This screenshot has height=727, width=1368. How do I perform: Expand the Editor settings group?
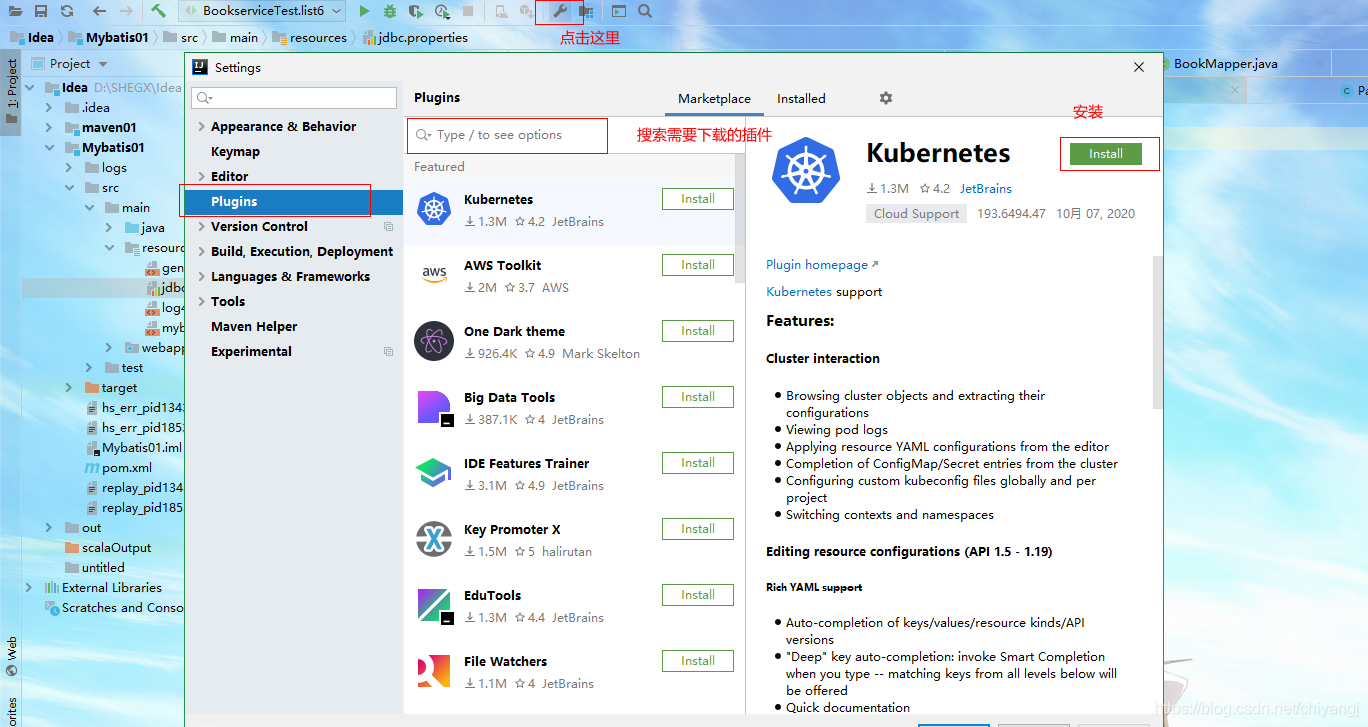click(x=202, y=176)
